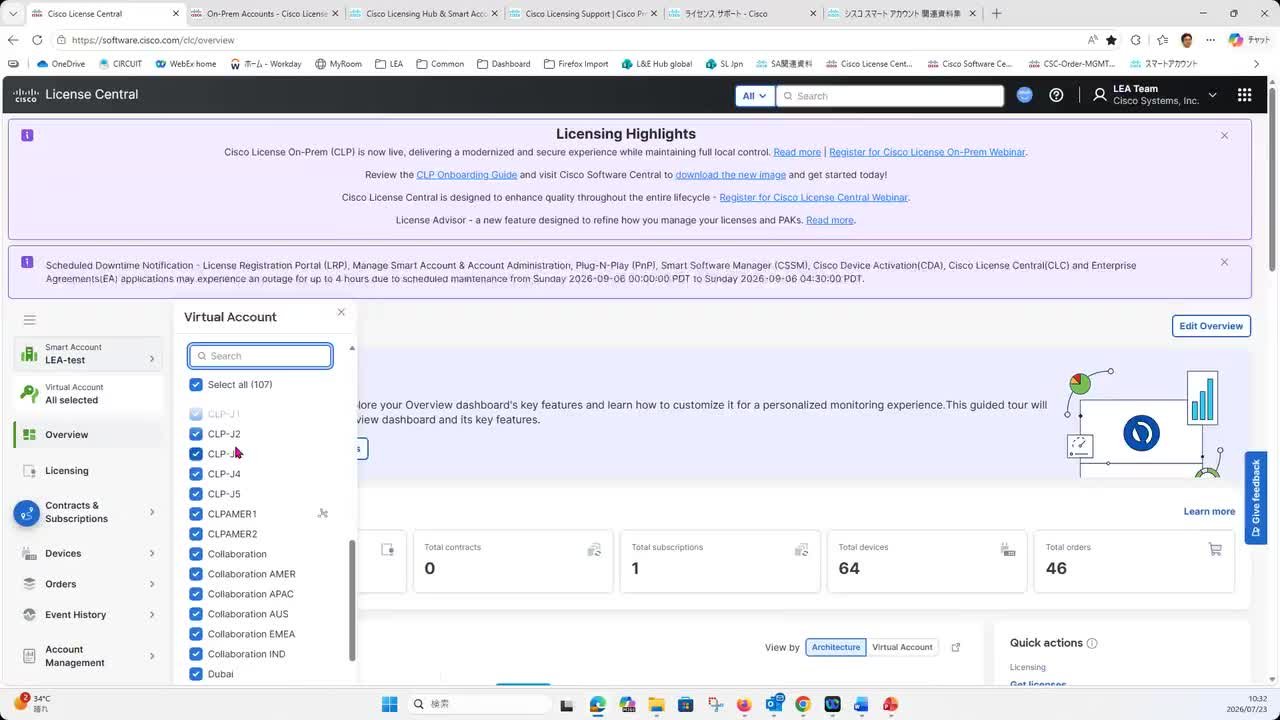1280x720 pixels.
Task: Click the hierarchy icon next to CLPAMER1
Action: 322,514
